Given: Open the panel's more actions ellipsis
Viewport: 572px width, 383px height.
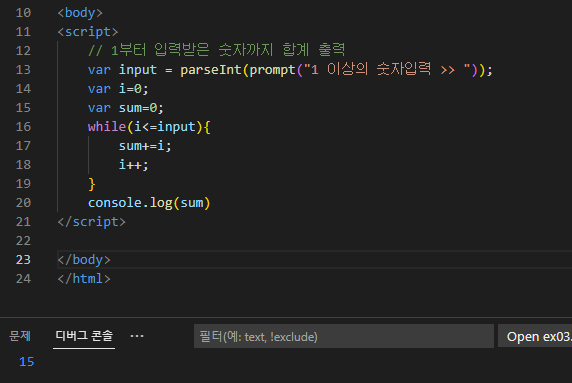Looking at the screenshot, I should 137,336.
